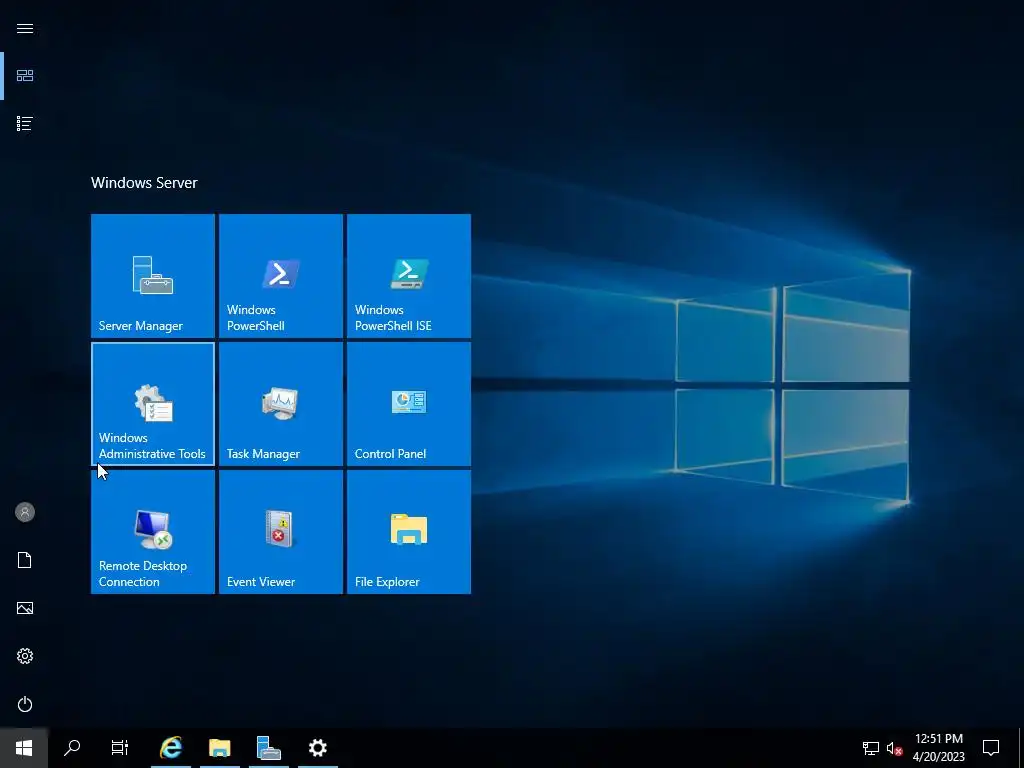
Task: Switch to the All apps list view
Action: (25, 123)
